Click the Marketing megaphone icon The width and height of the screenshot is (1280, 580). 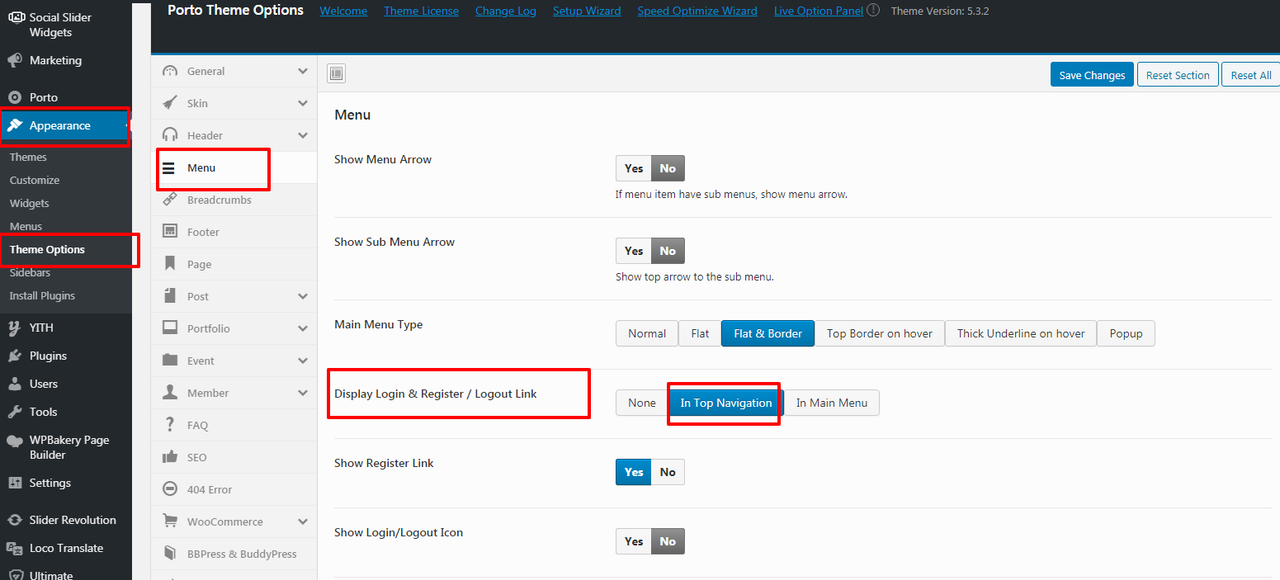click(x=14, y=60)
